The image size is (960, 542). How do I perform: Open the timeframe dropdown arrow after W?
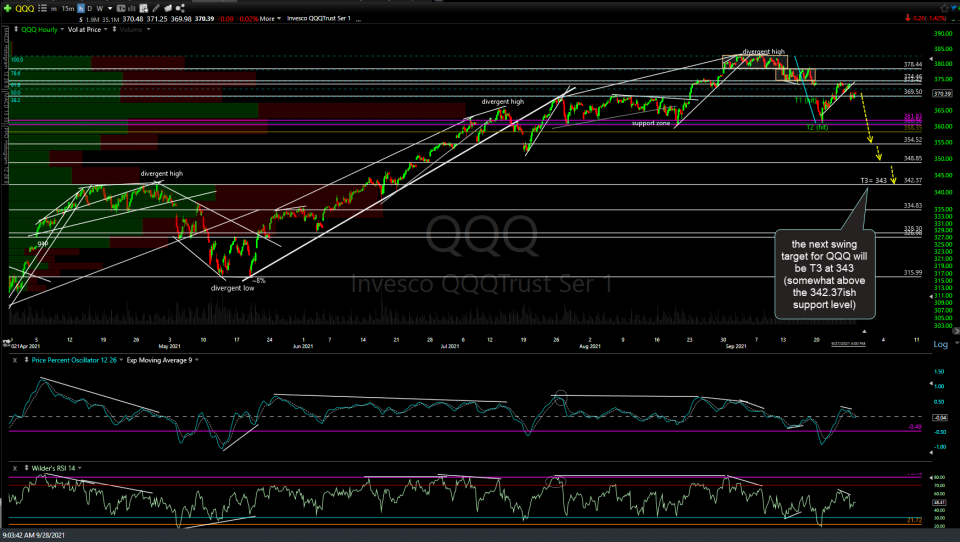point(110,9)
